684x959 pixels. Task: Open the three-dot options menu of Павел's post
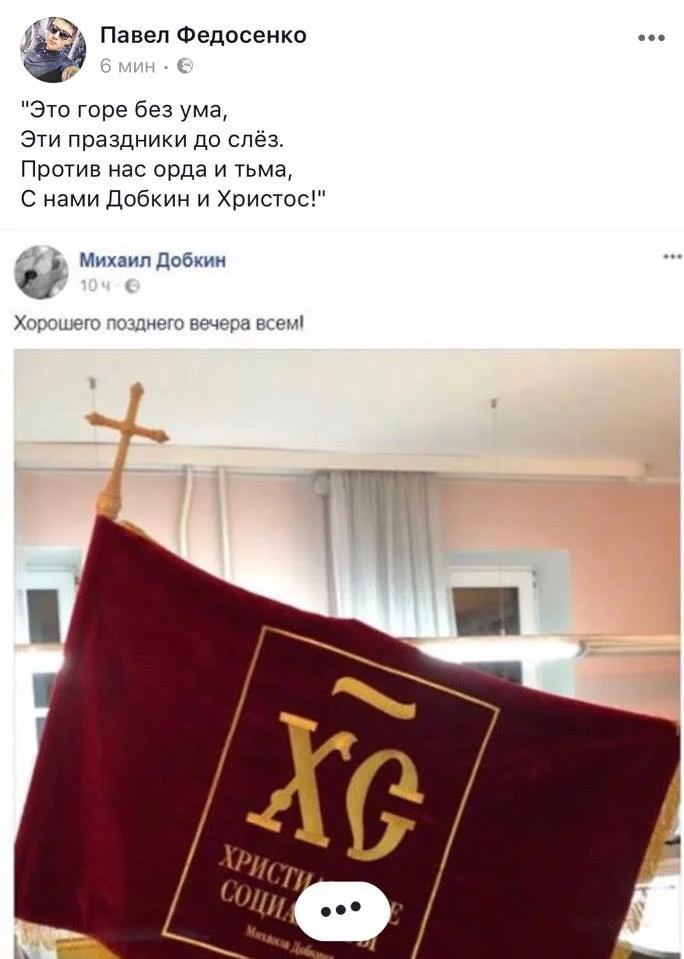(651, 38)
